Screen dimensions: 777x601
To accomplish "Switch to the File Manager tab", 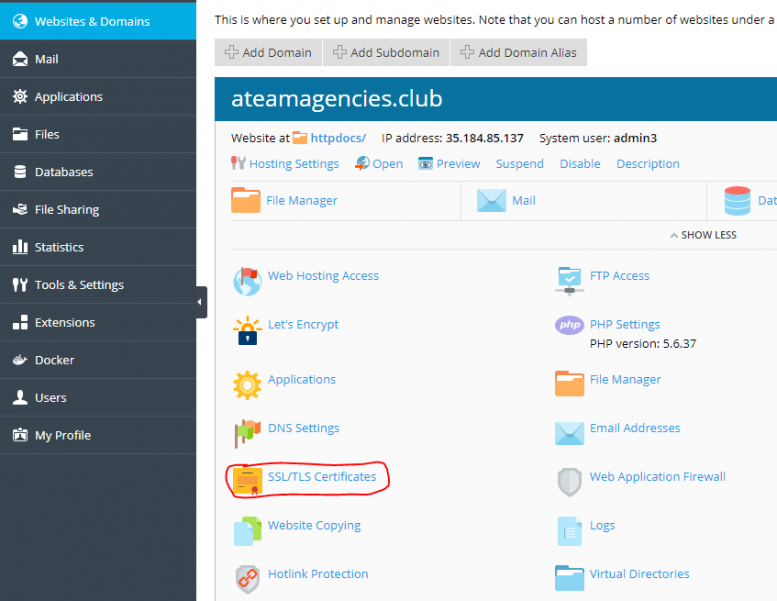I will pyautogui.click(x=301, y=201).
